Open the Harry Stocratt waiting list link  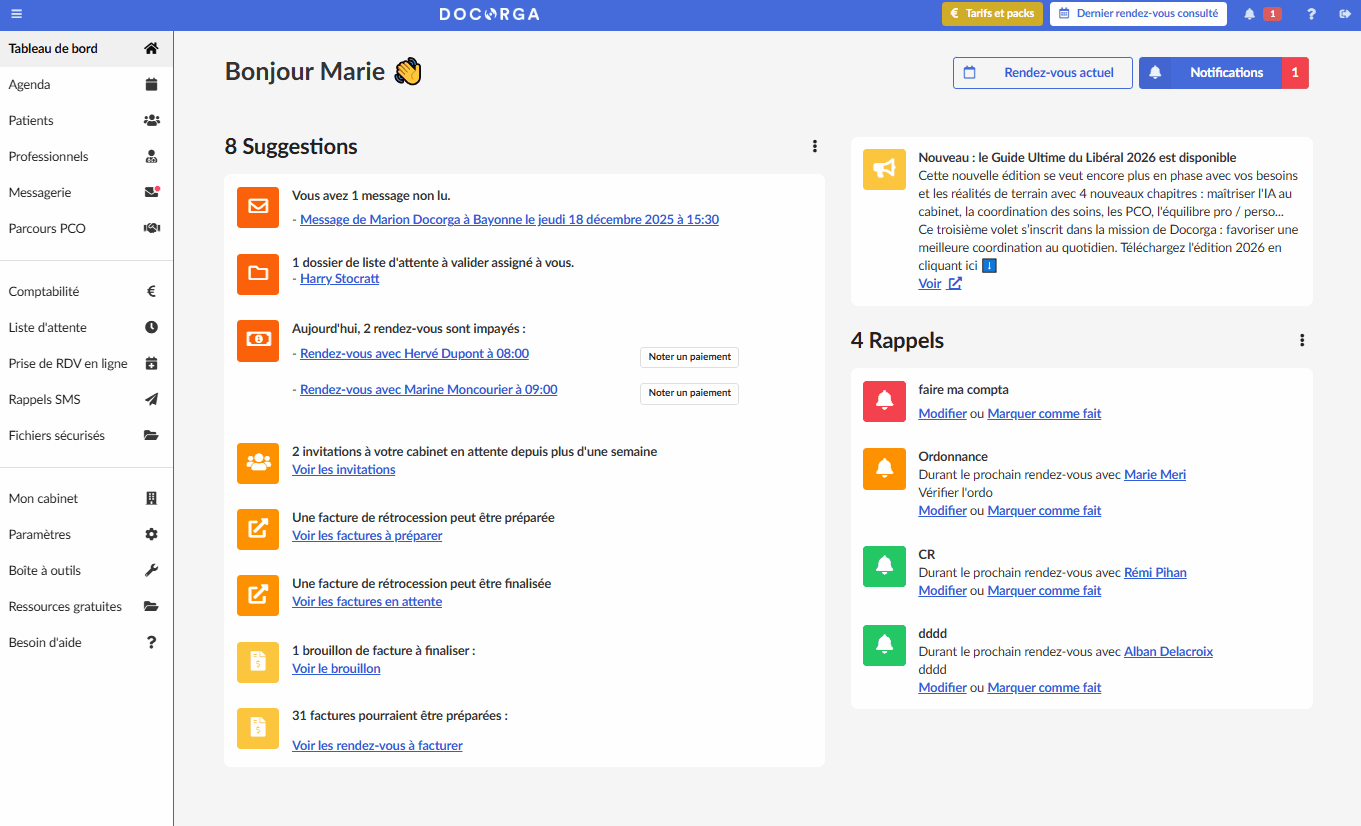coord(340,279)
